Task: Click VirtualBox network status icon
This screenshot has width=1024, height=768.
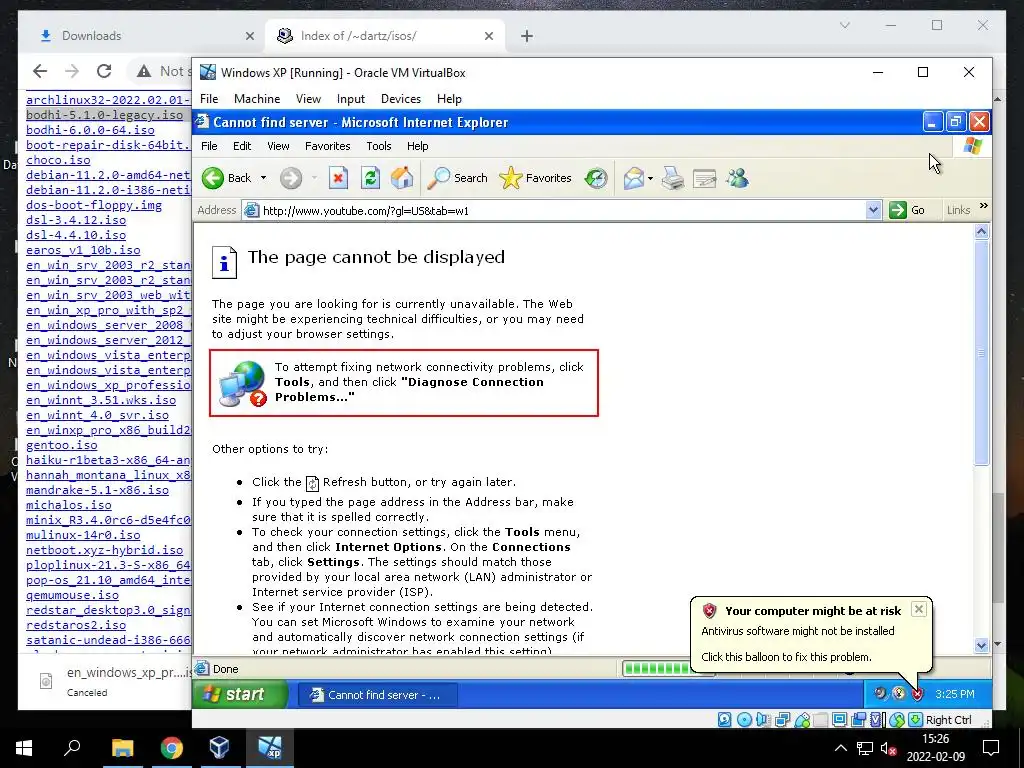Action: 782,720
